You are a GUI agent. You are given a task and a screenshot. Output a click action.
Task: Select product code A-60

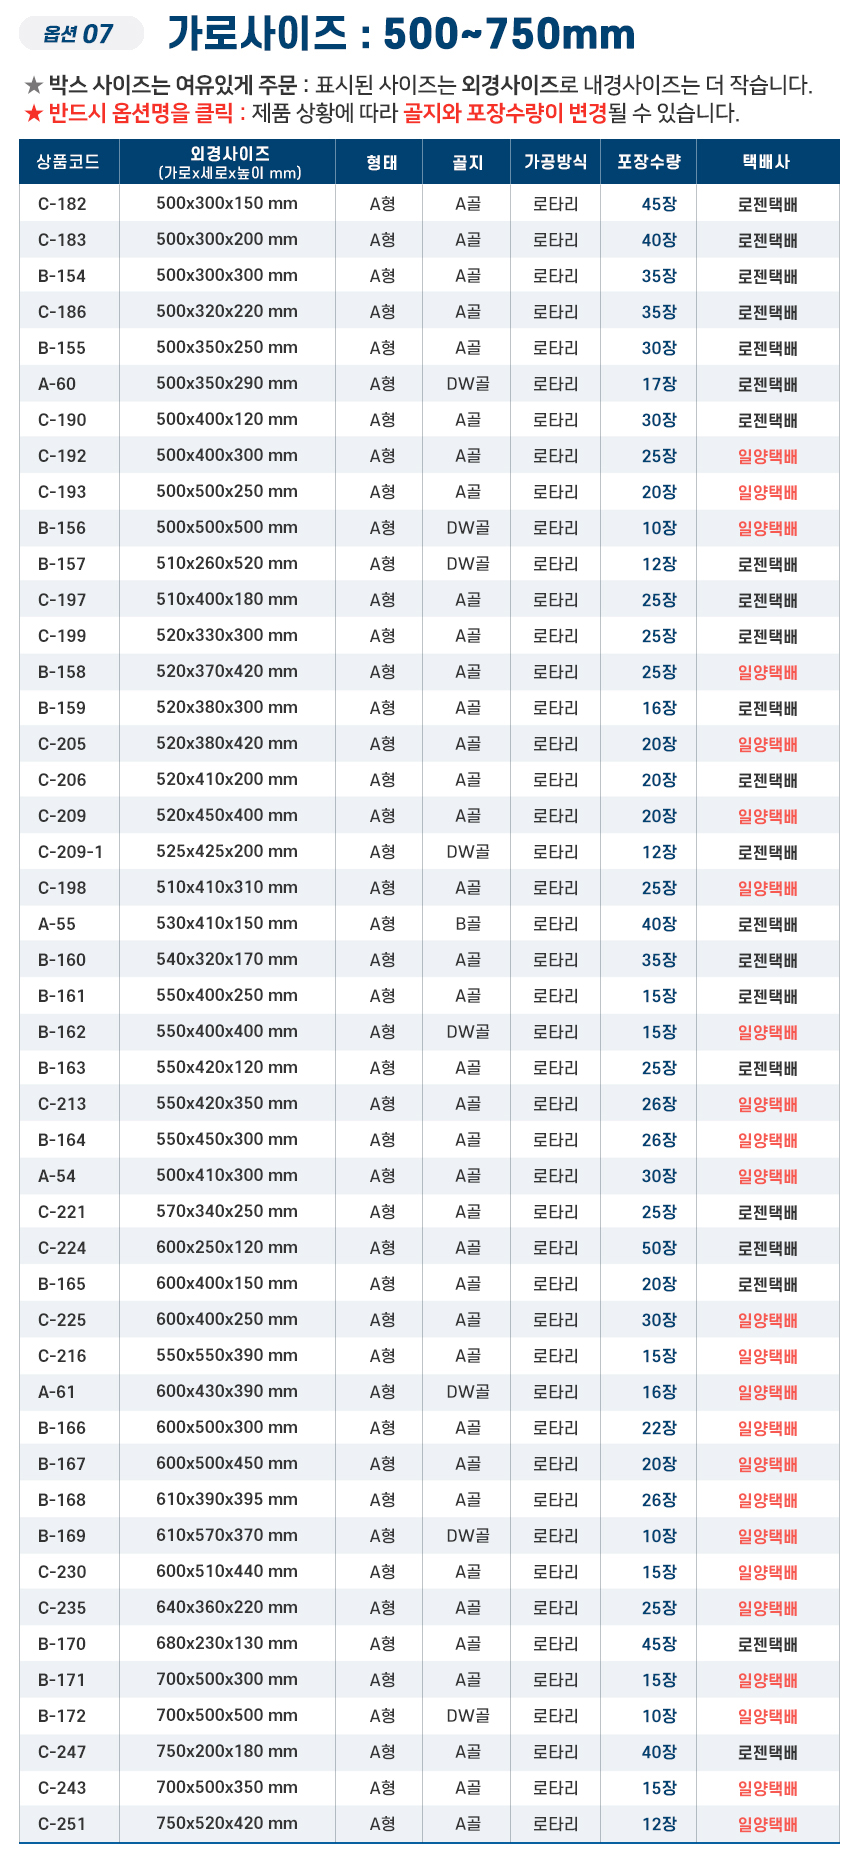coord(57,384)
